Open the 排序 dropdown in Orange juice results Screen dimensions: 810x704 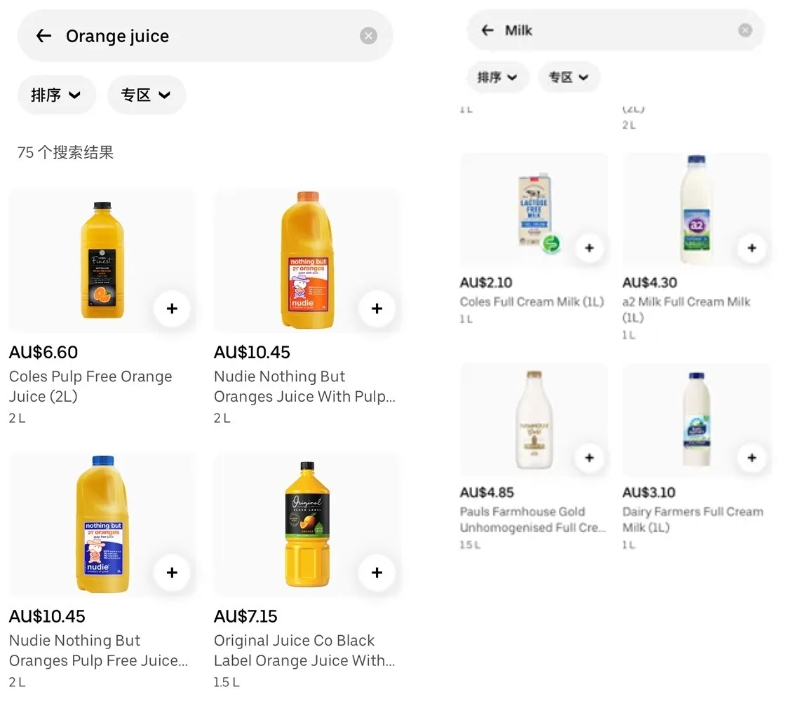click(56, 95)
